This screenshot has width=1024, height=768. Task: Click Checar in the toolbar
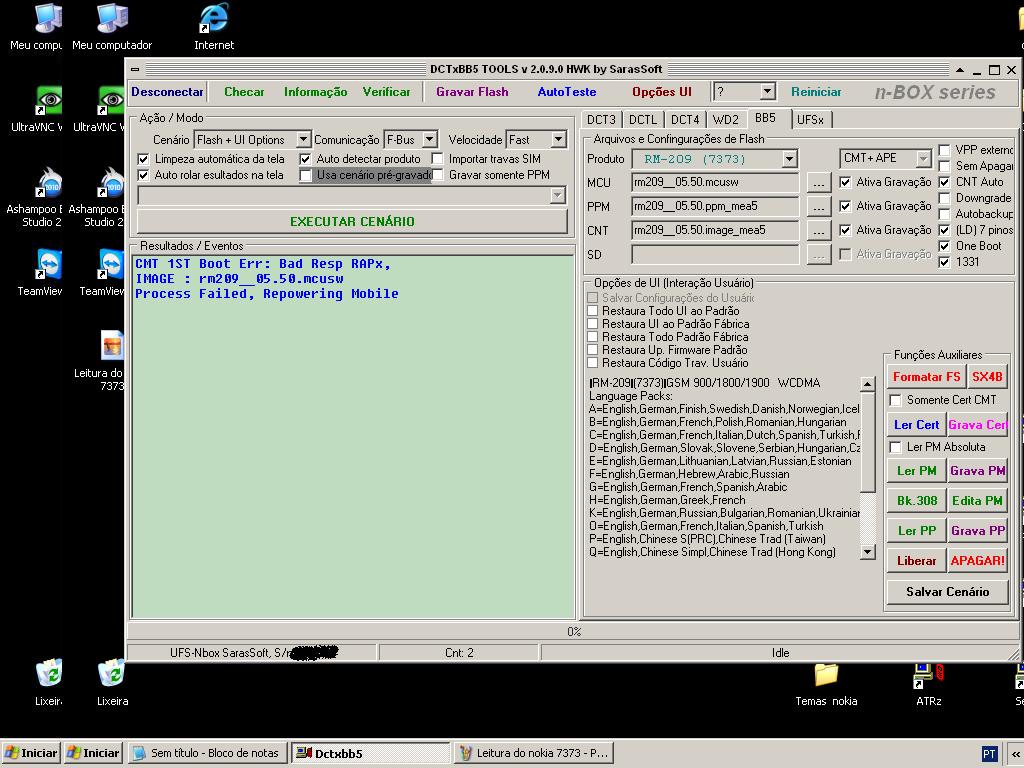[244, 92]
